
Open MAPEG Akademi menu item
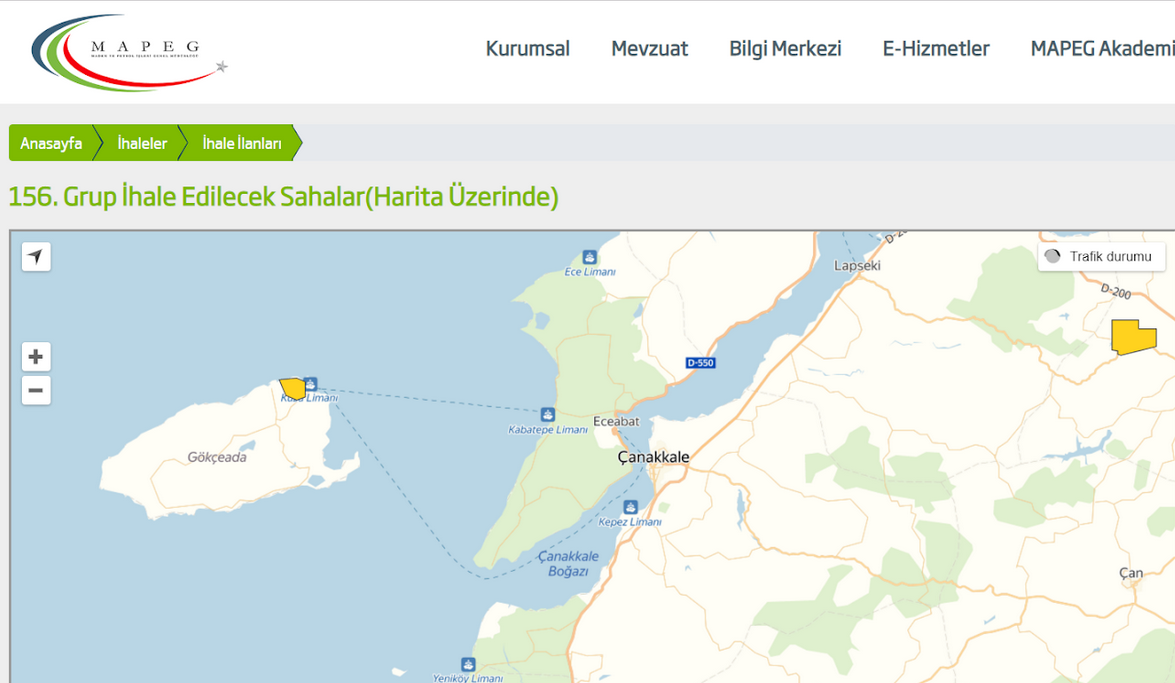[1102, 49]
